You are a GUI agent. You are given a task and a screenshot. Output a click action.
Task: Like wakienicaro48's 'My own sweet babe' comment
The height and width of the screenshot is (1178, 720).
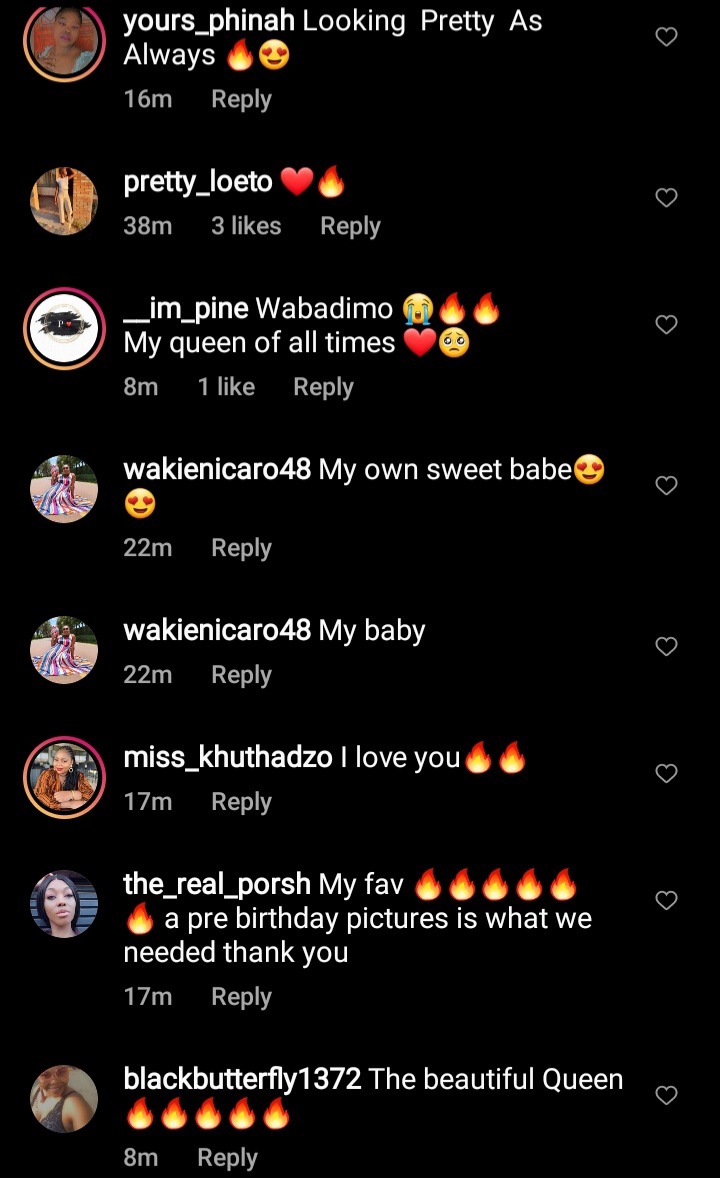(667, 485)
